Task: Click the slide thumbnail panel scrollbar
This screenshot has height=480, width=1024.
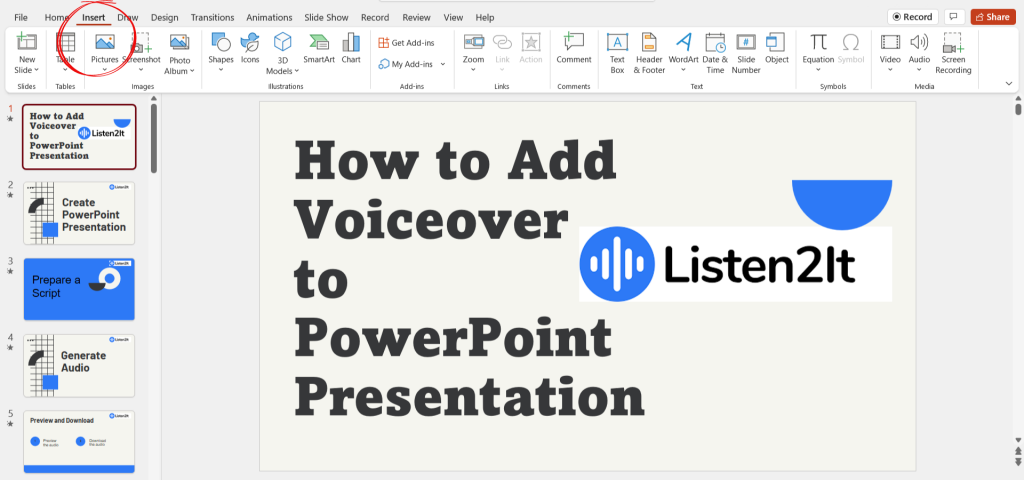Action: point(154,138)
